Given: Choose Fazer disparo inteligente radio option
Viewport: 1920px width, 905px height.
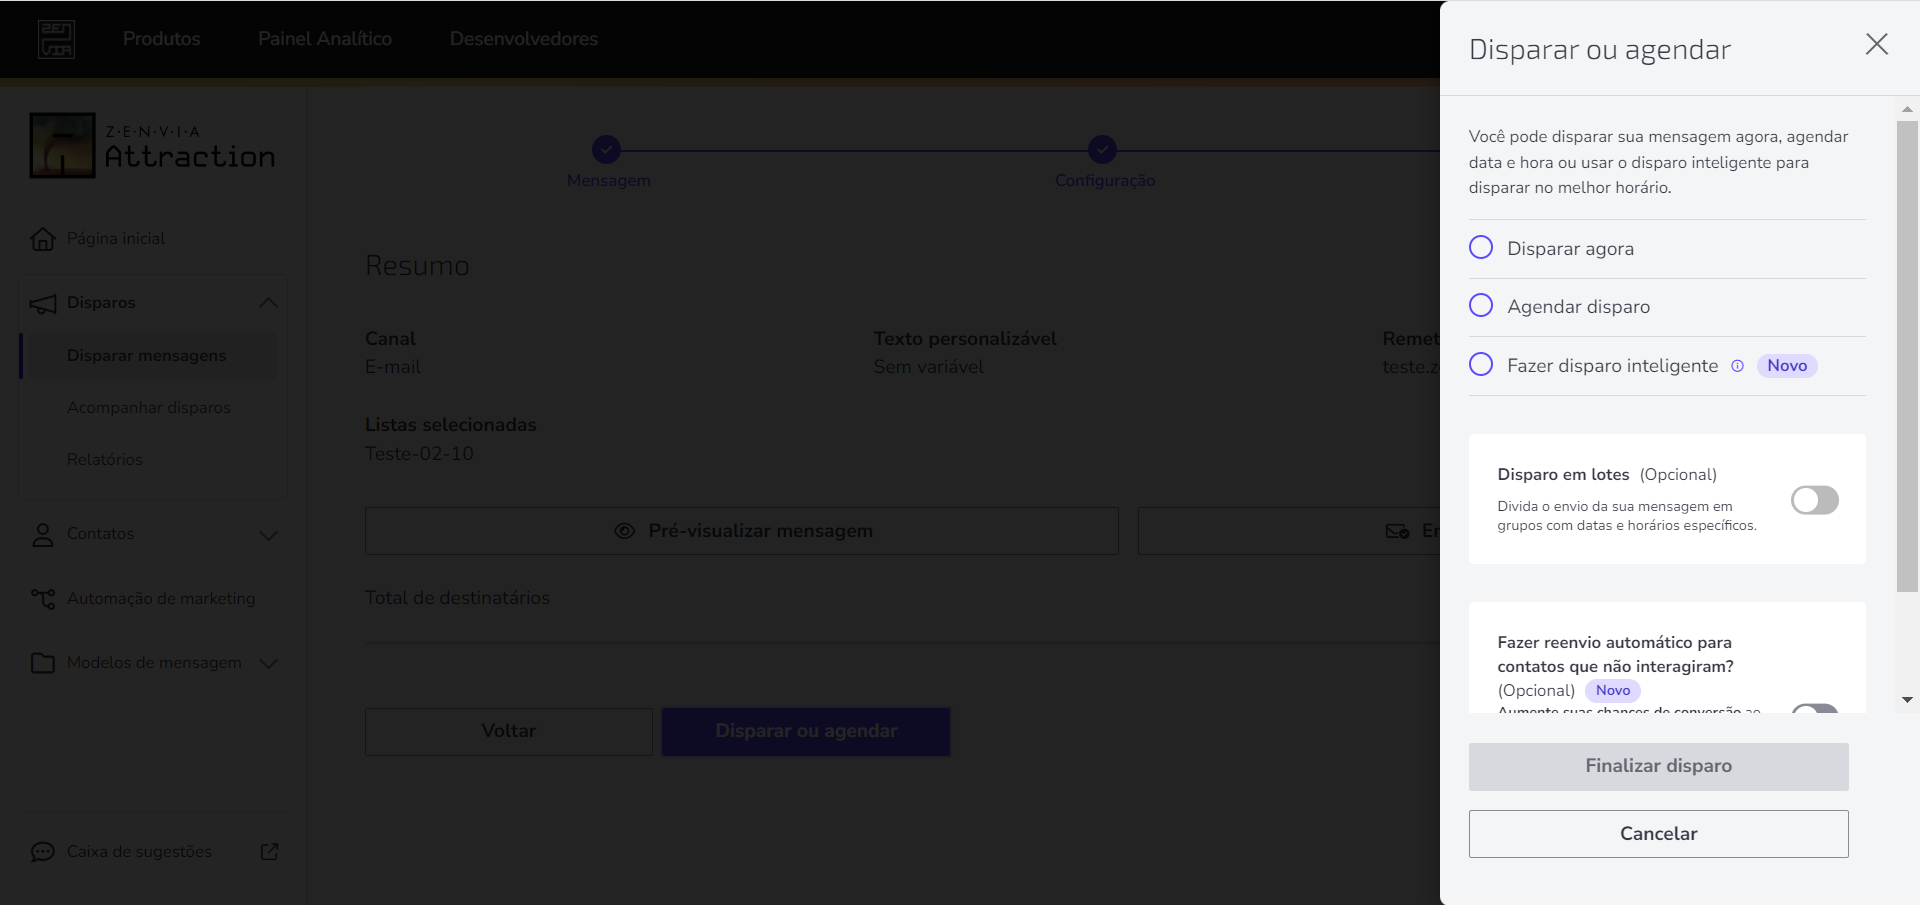Looking at the screenshot, I should point(1481,364).
